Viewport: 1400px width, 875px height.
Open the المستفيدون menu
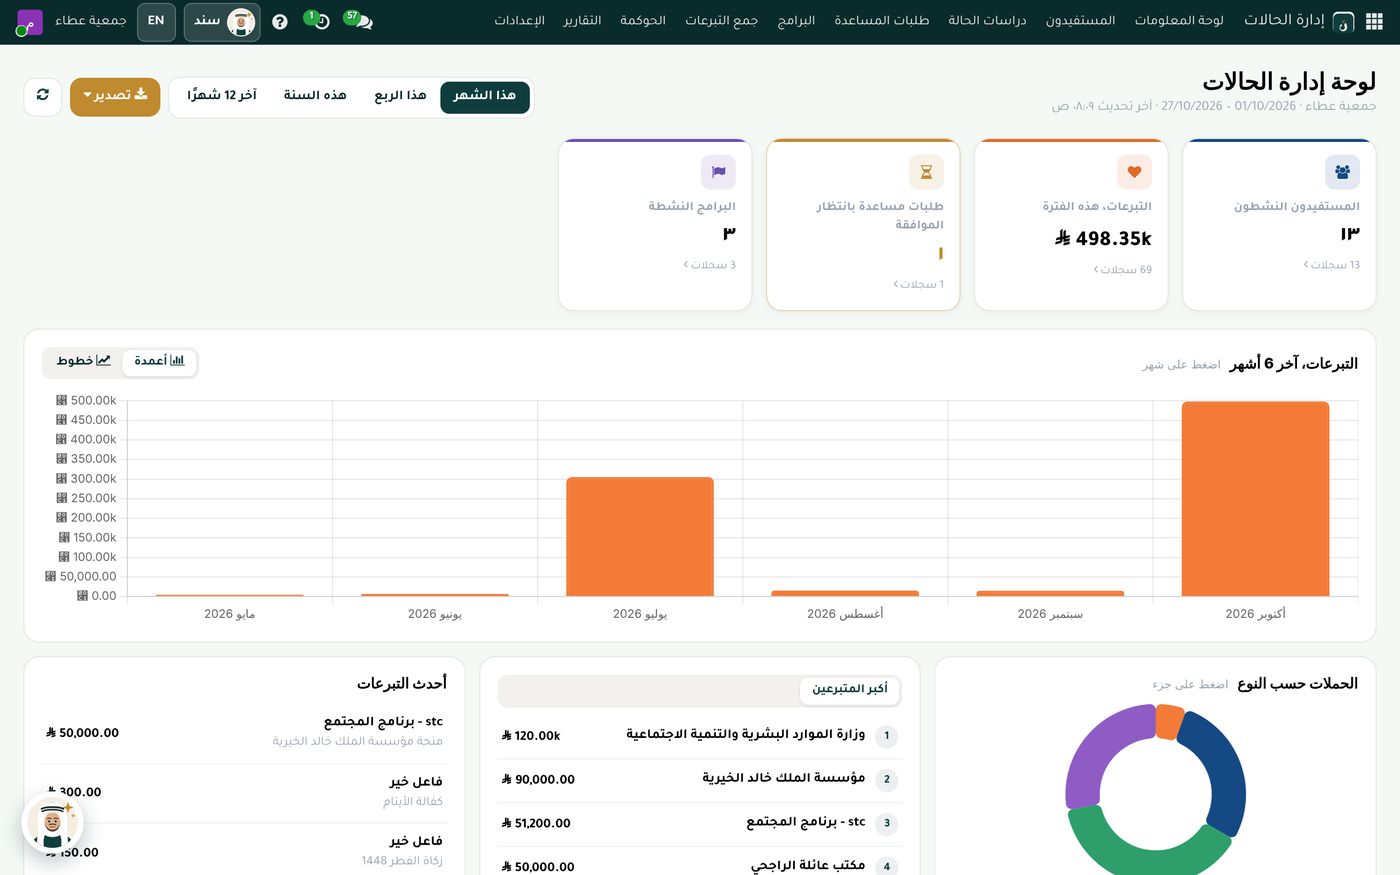[x=1080, y=21]
